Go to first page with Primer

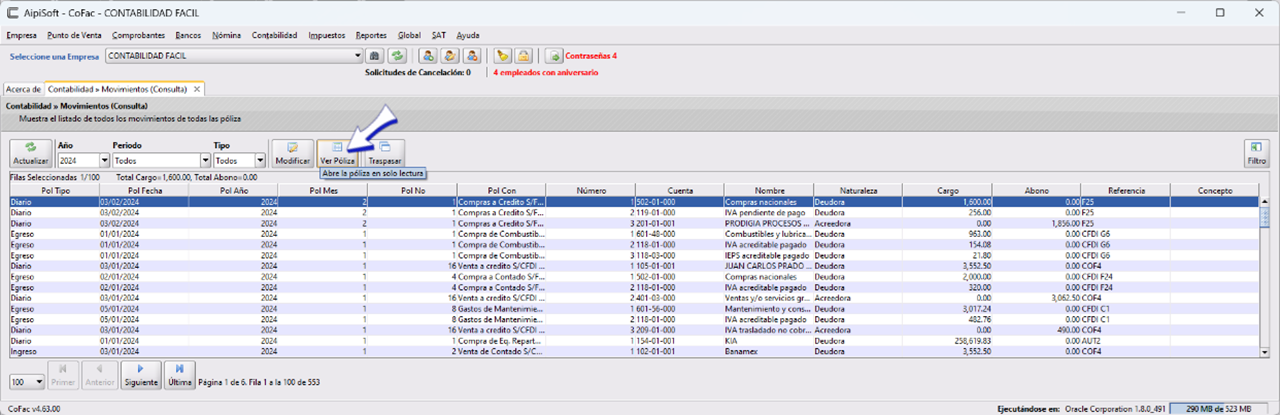[x=63, y=375]
